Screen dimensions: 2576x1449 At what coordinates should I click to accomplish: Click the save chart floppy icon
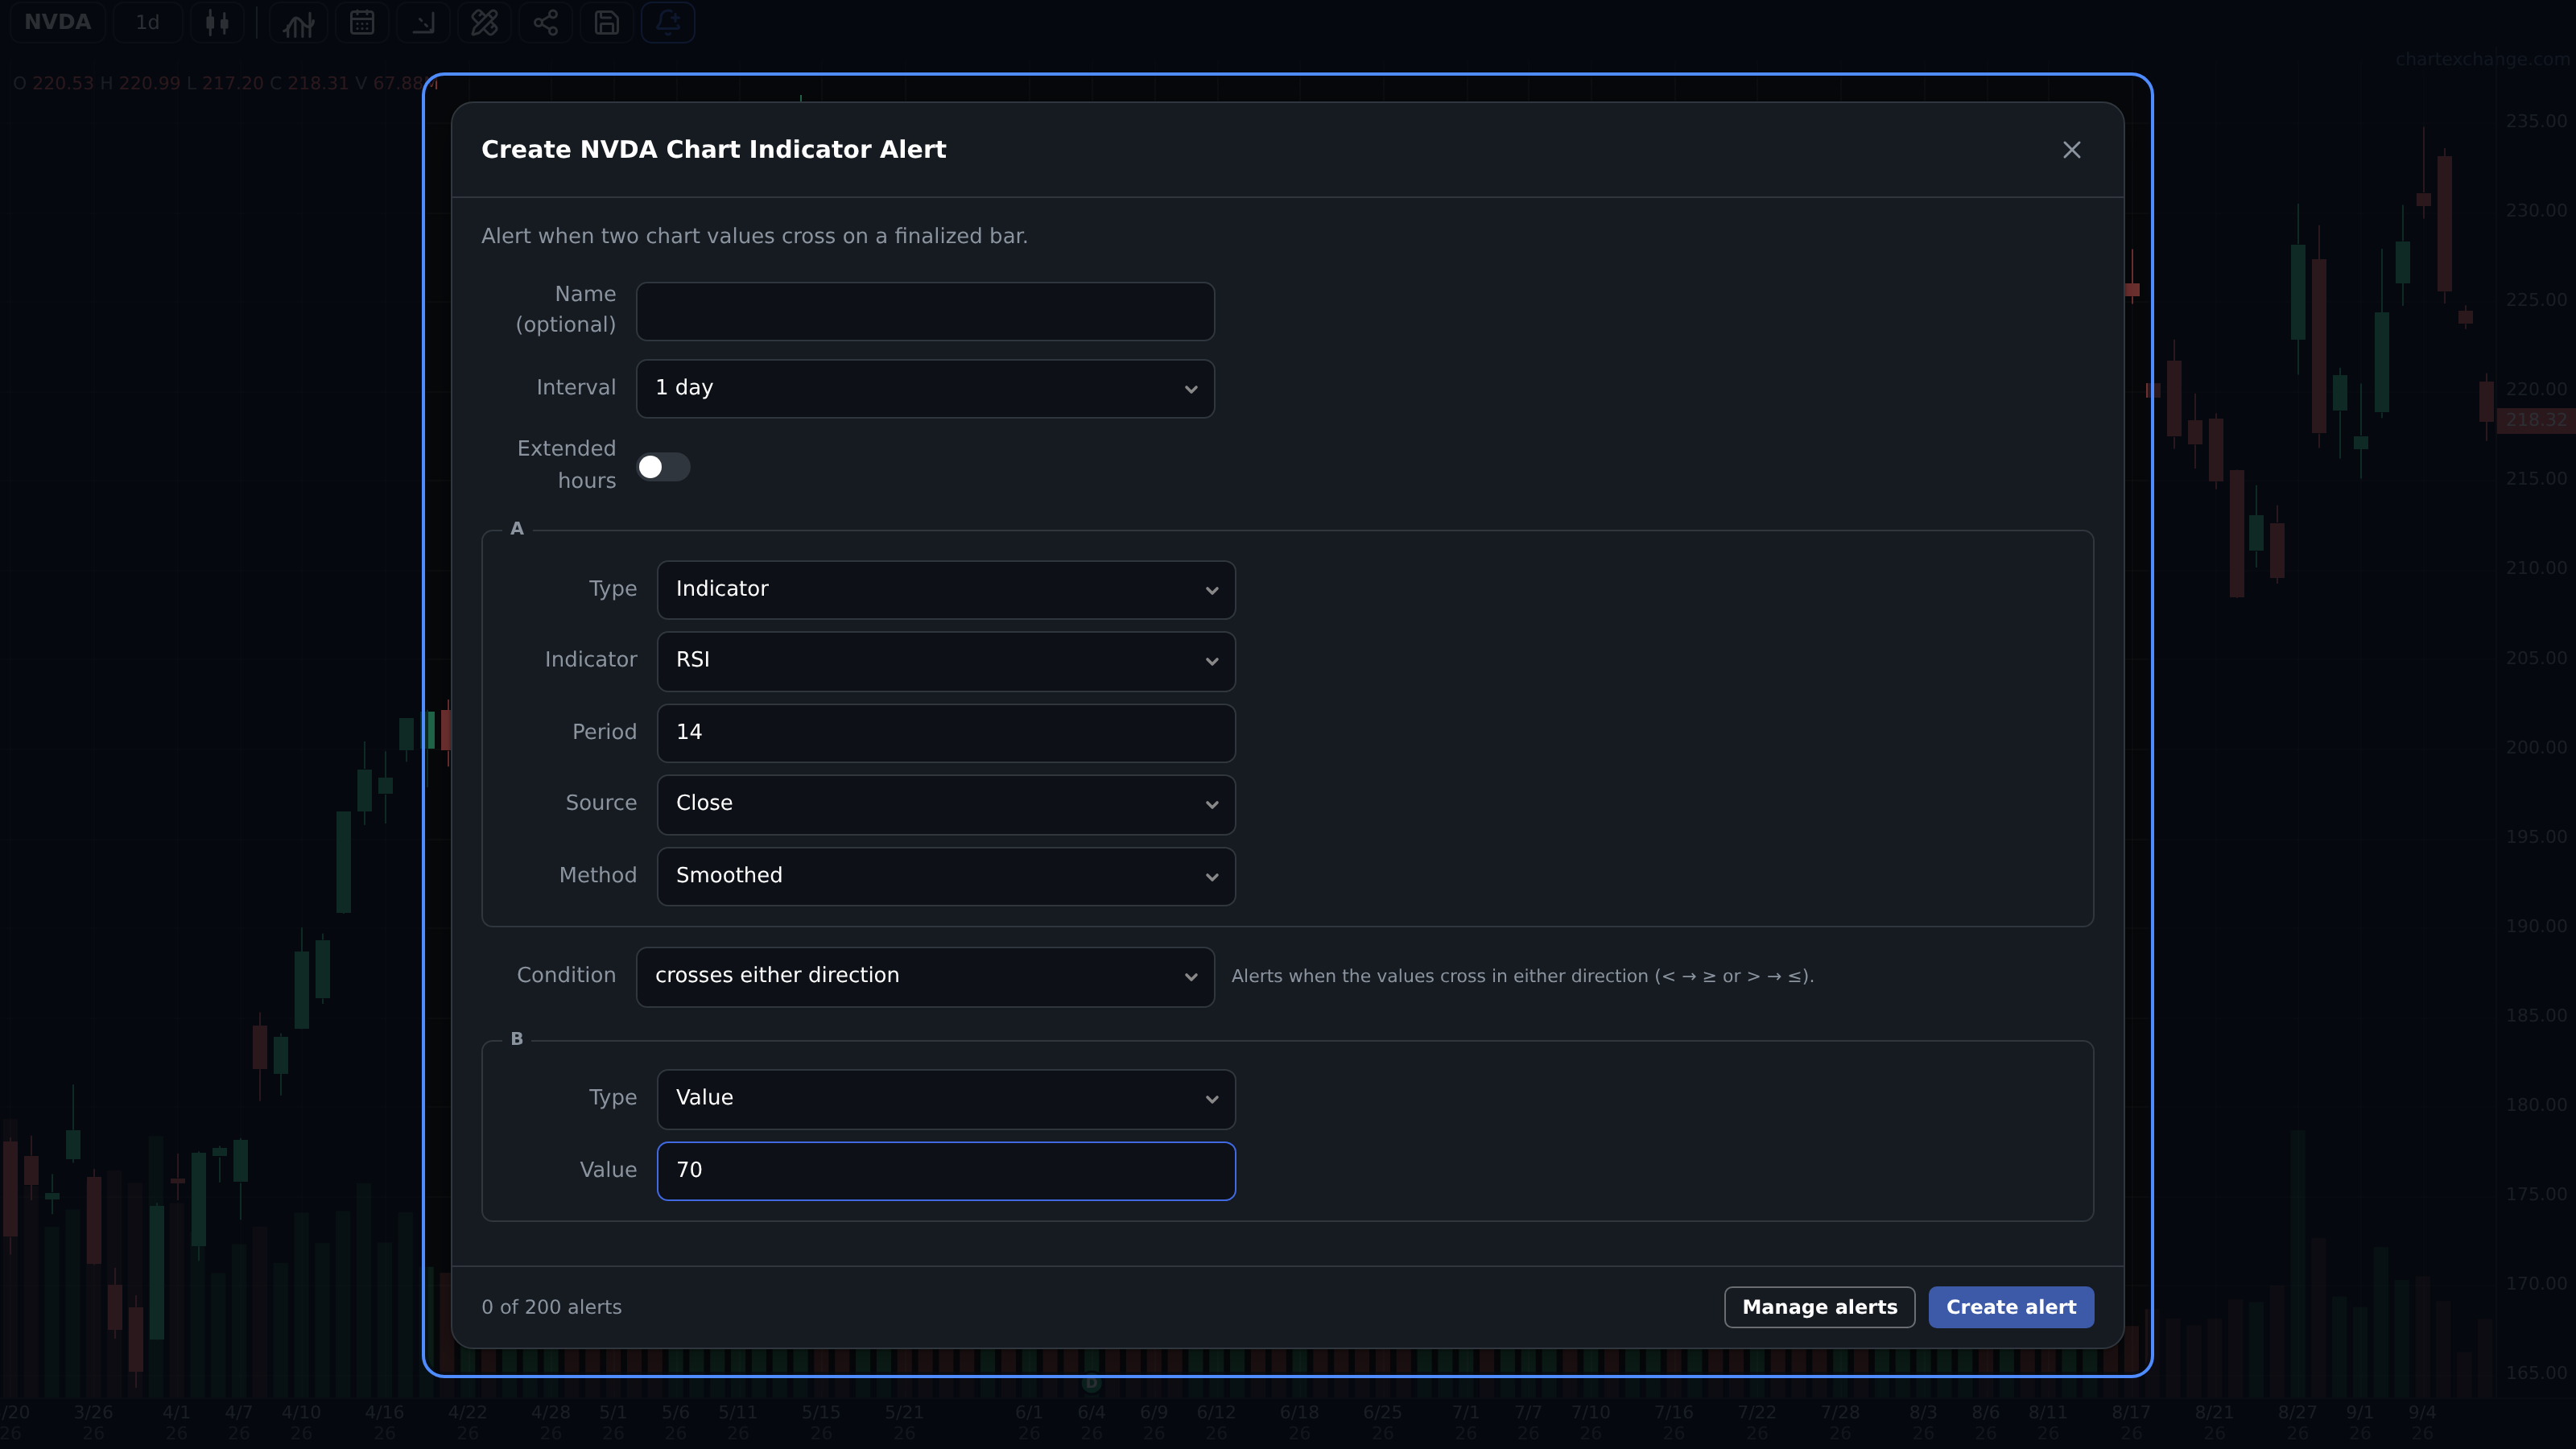pos(607,22)
